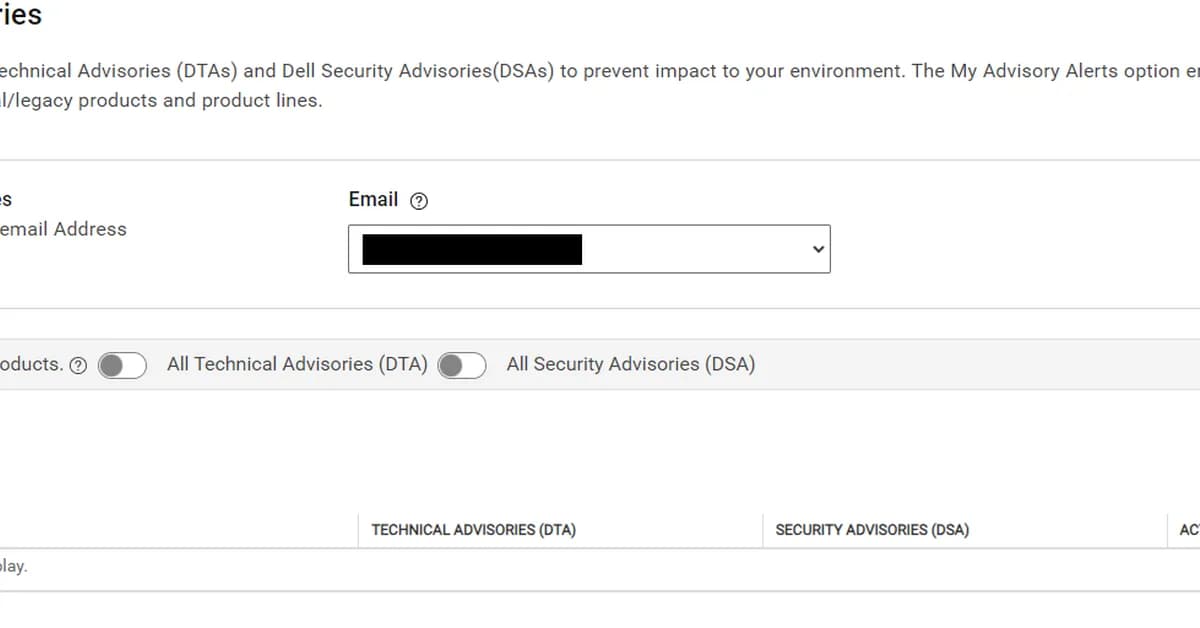Select the TECHNICAL ADVISORIES (DTA) column header

point(472,530)
